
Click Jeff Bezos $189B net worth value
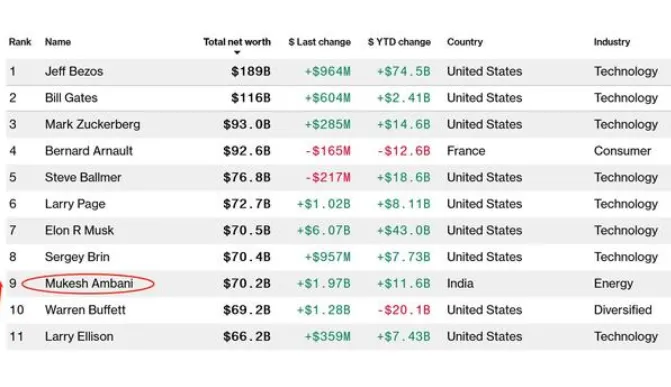[251, 71]
